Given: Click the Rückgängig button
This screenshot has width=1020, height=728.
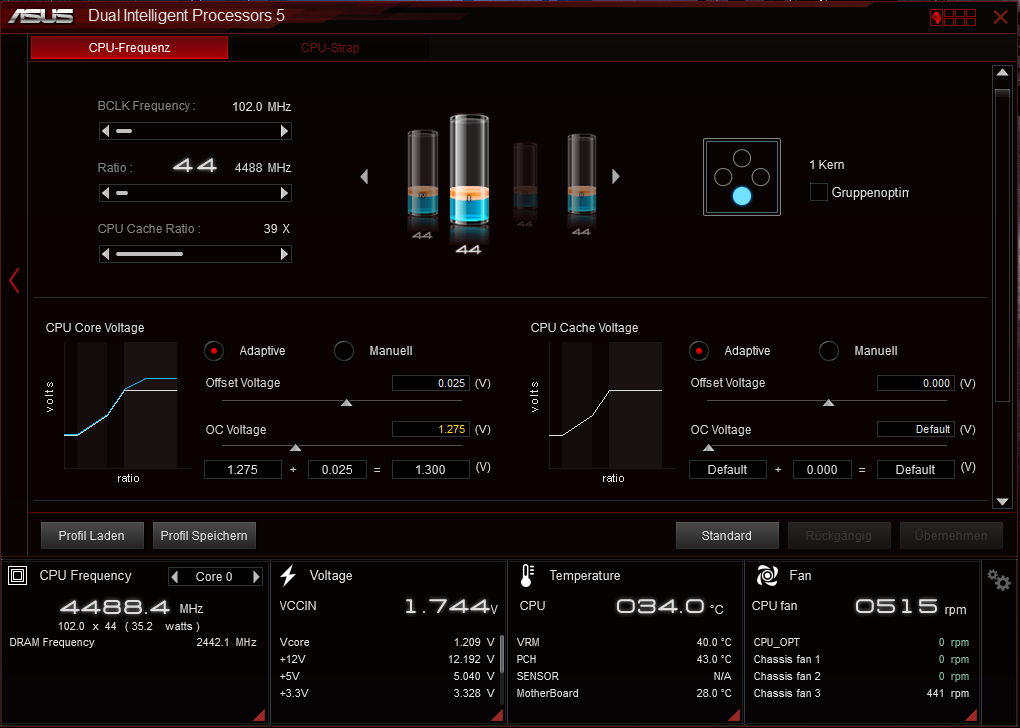Looking at the screenshot, I should 839,535.
